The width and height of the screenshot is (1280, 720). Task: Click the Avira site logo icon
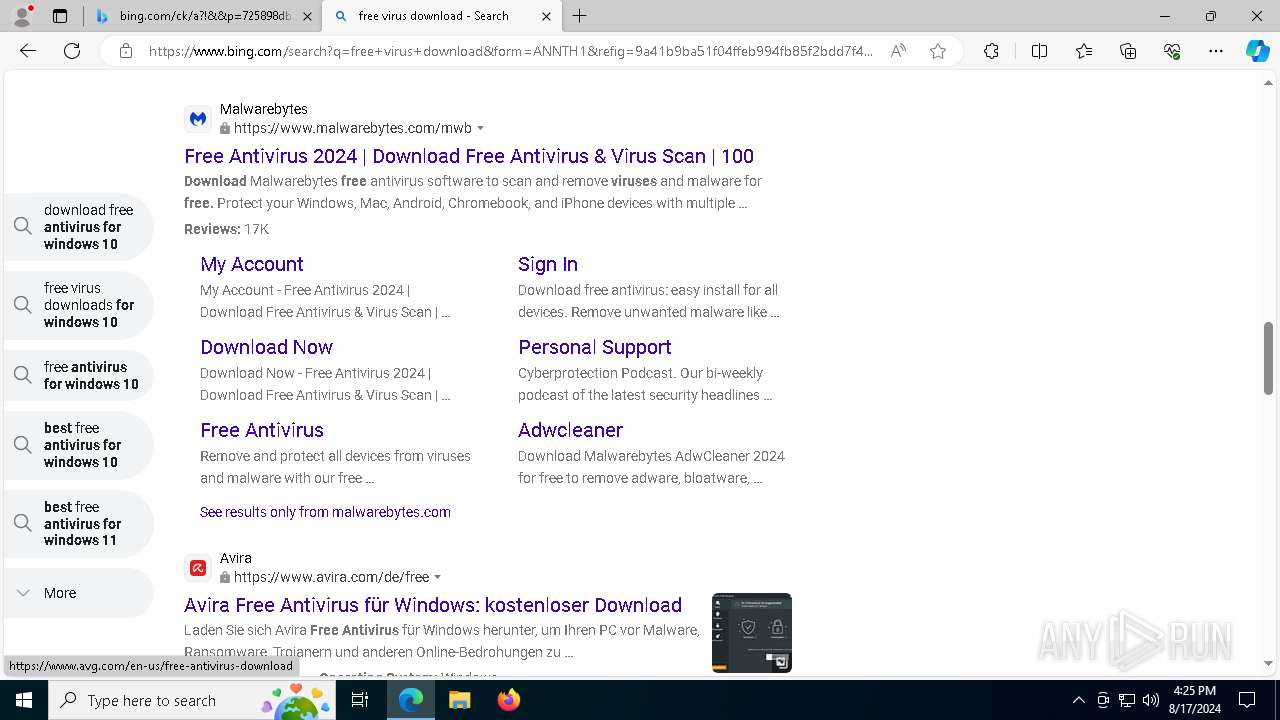coord(198,568)
